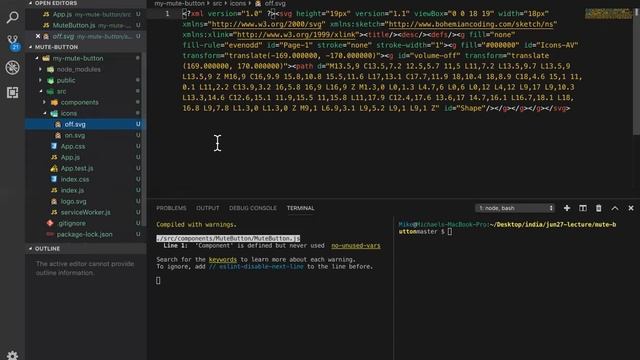Image resolution: width=640 pixels, height=360 pixels.
Task: Switch to the DEBUG CONSOLE tab
Action: 253,208
